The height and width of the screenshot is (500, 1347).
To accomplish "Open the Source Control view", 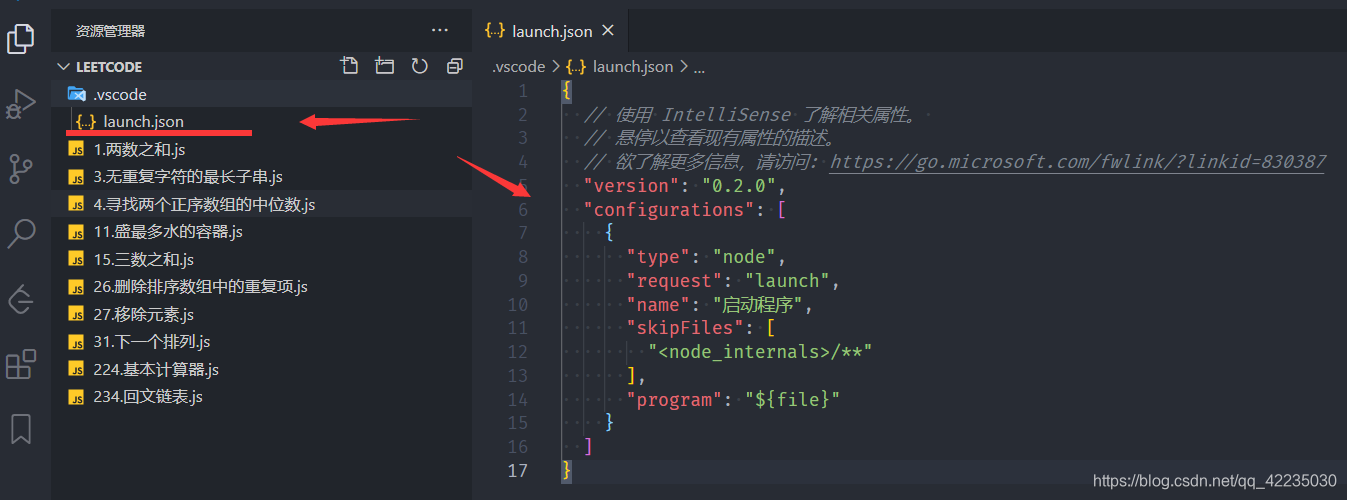I will (21, 169).
